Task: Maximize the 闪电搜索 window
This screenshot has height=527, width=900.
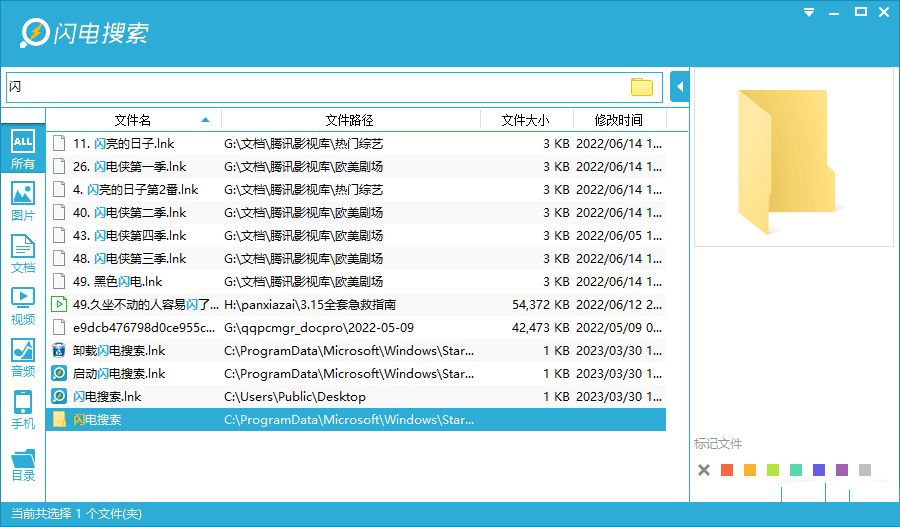Action: (860, 11)
